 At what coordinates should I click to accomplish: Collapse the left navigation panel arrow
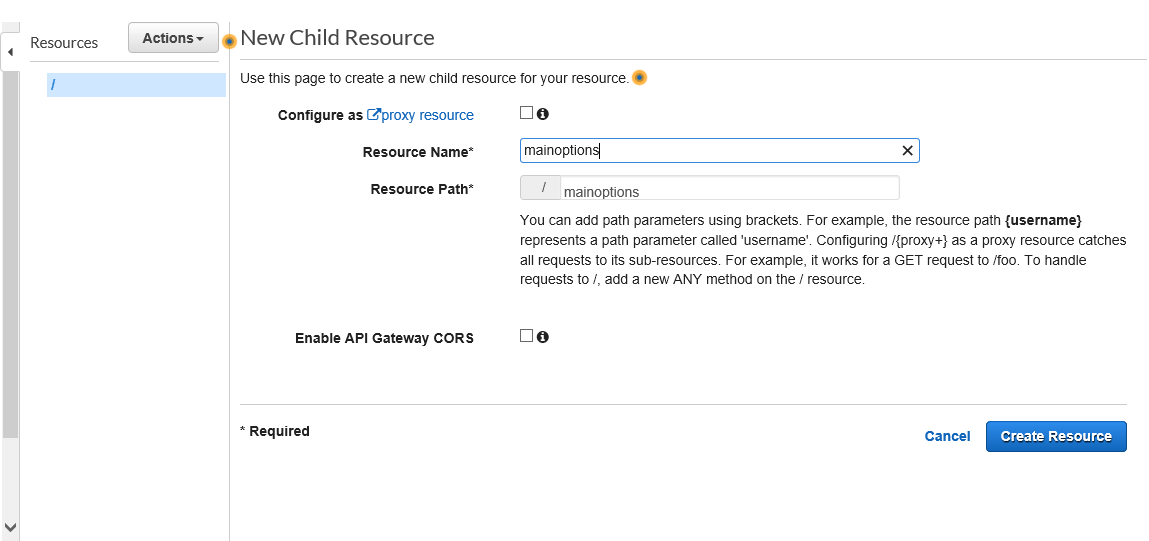click(10, 51)
